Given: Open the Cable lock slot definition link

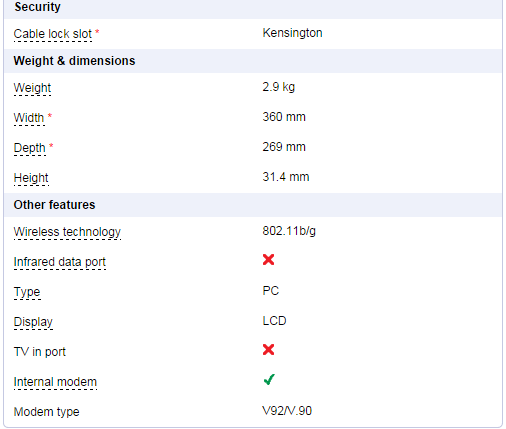Looking at the screenshot, I should point(53,34).
